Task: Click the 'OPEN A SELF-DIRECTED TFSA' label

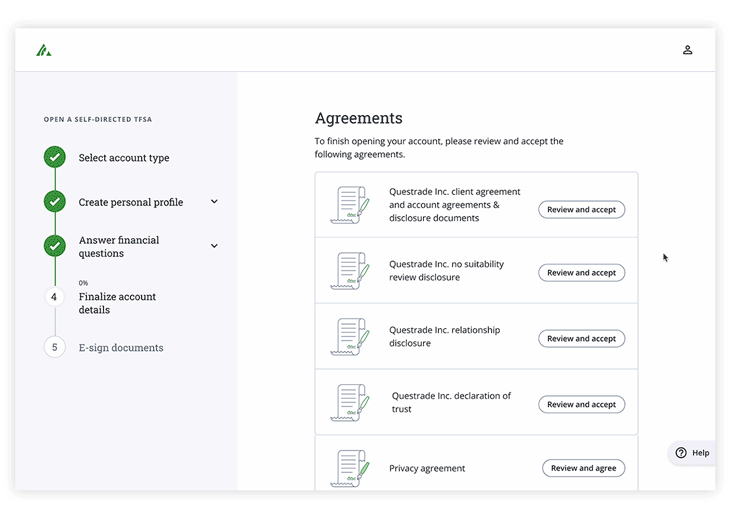Action: tap(98, 120)
